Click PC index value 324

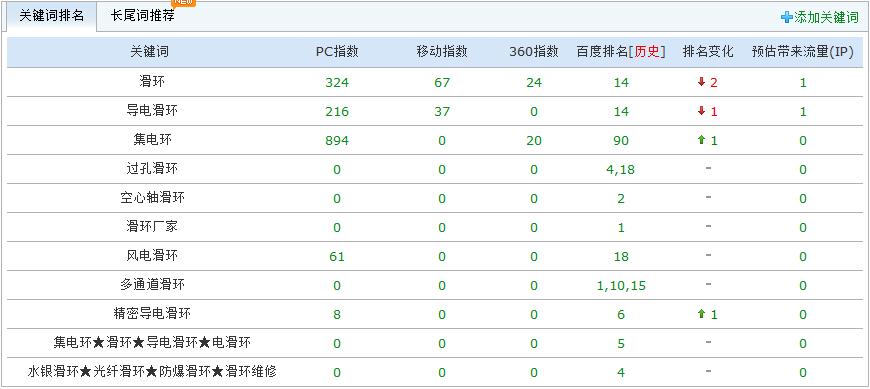pyautogui.click(x=337, y=83)
